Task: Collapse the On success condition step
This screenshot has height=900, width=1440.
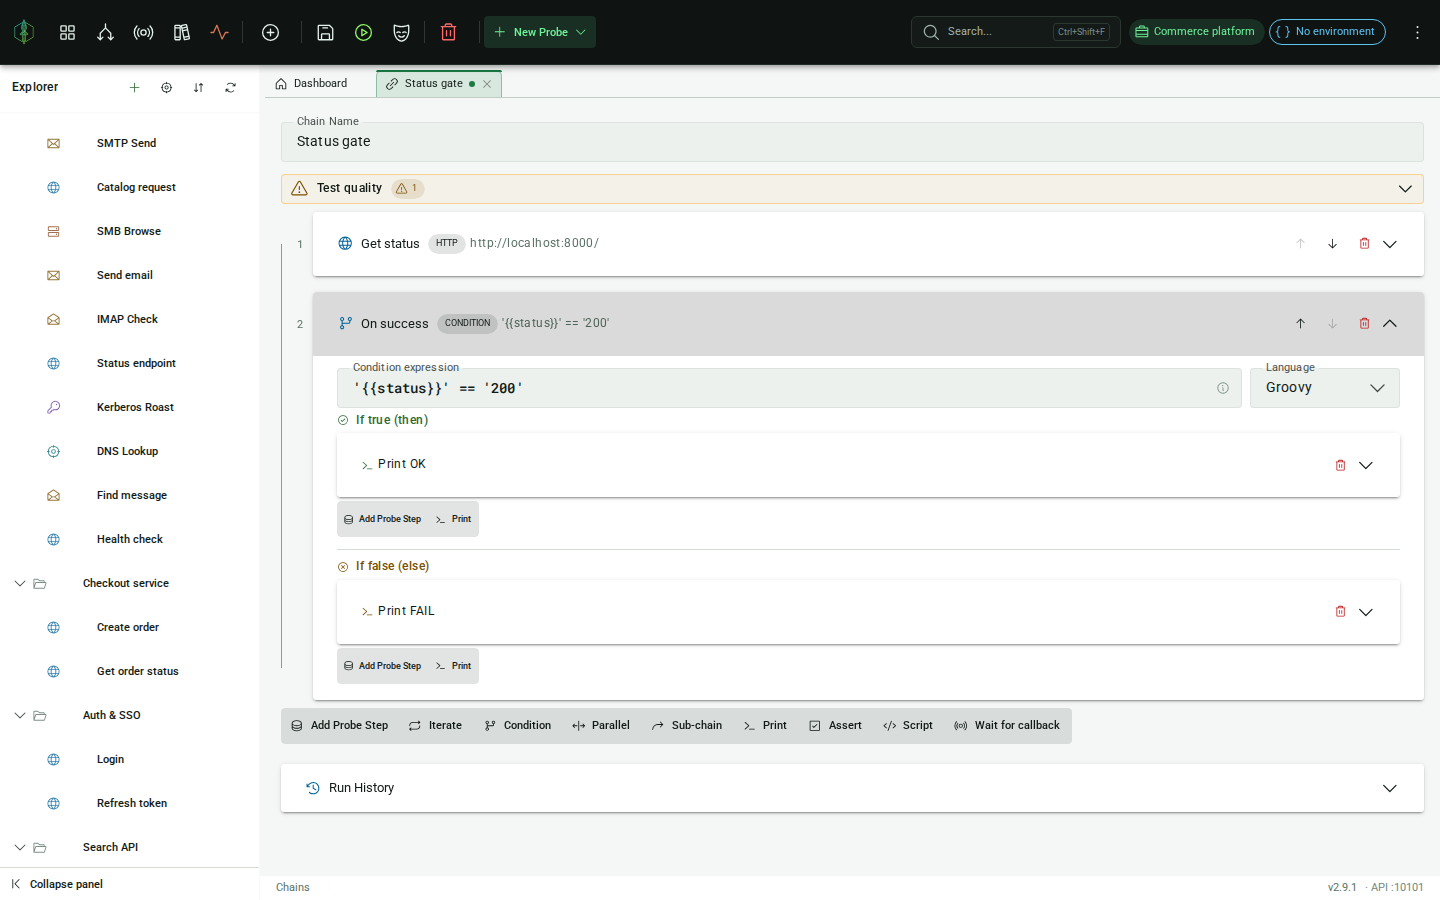Action: tap(1390, 323)
